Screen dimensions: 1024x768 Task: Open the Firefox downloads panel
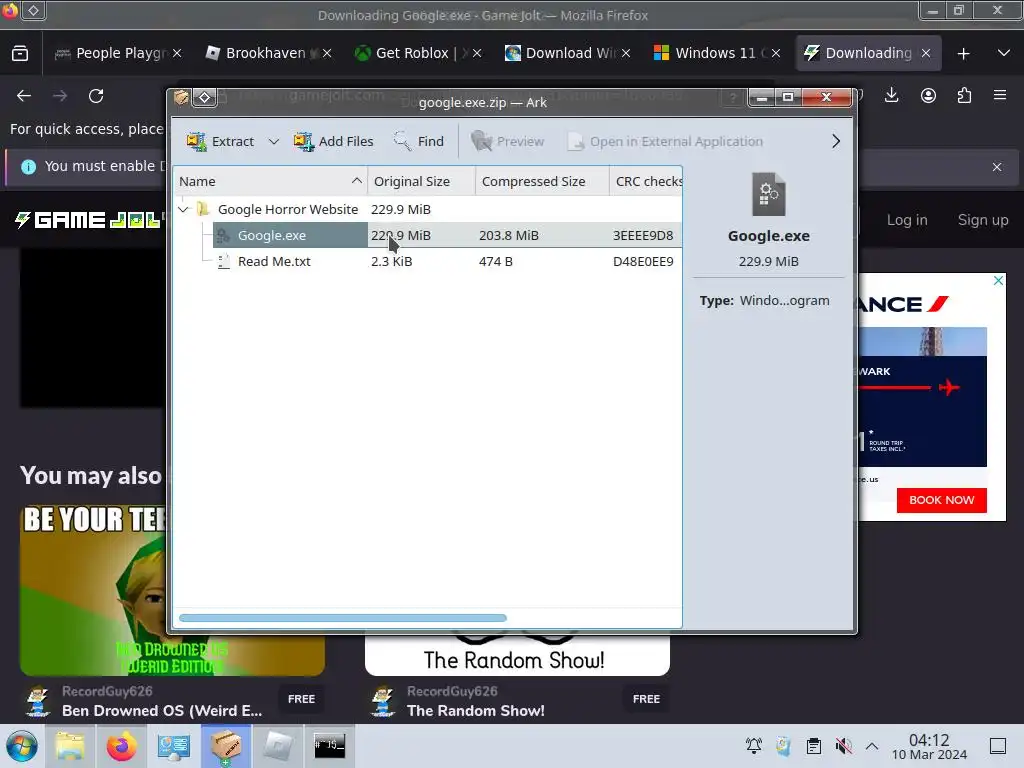pos(891,95)
